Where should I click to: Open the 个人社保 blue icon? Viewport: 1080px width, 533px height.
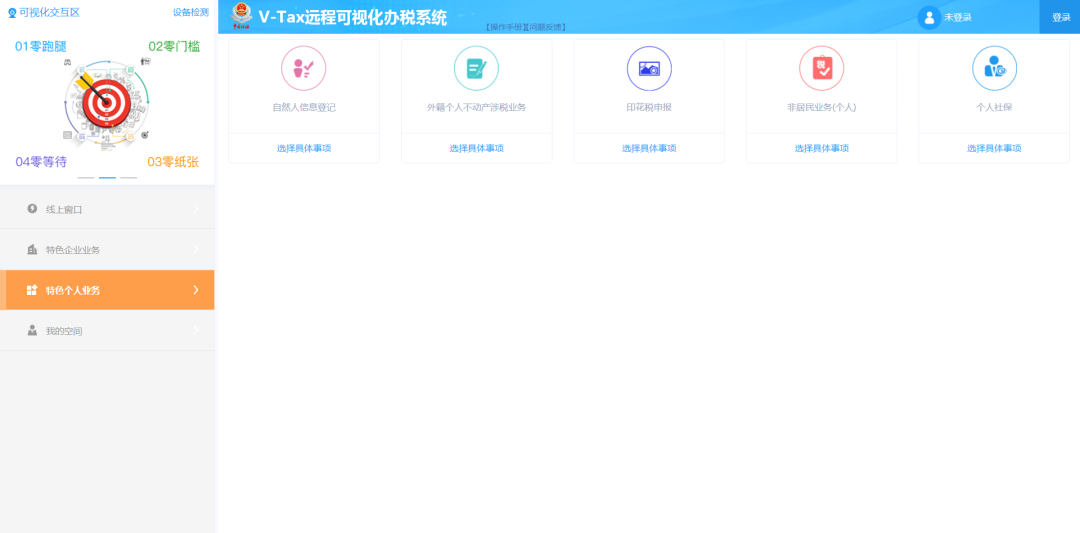click(994, 68)
